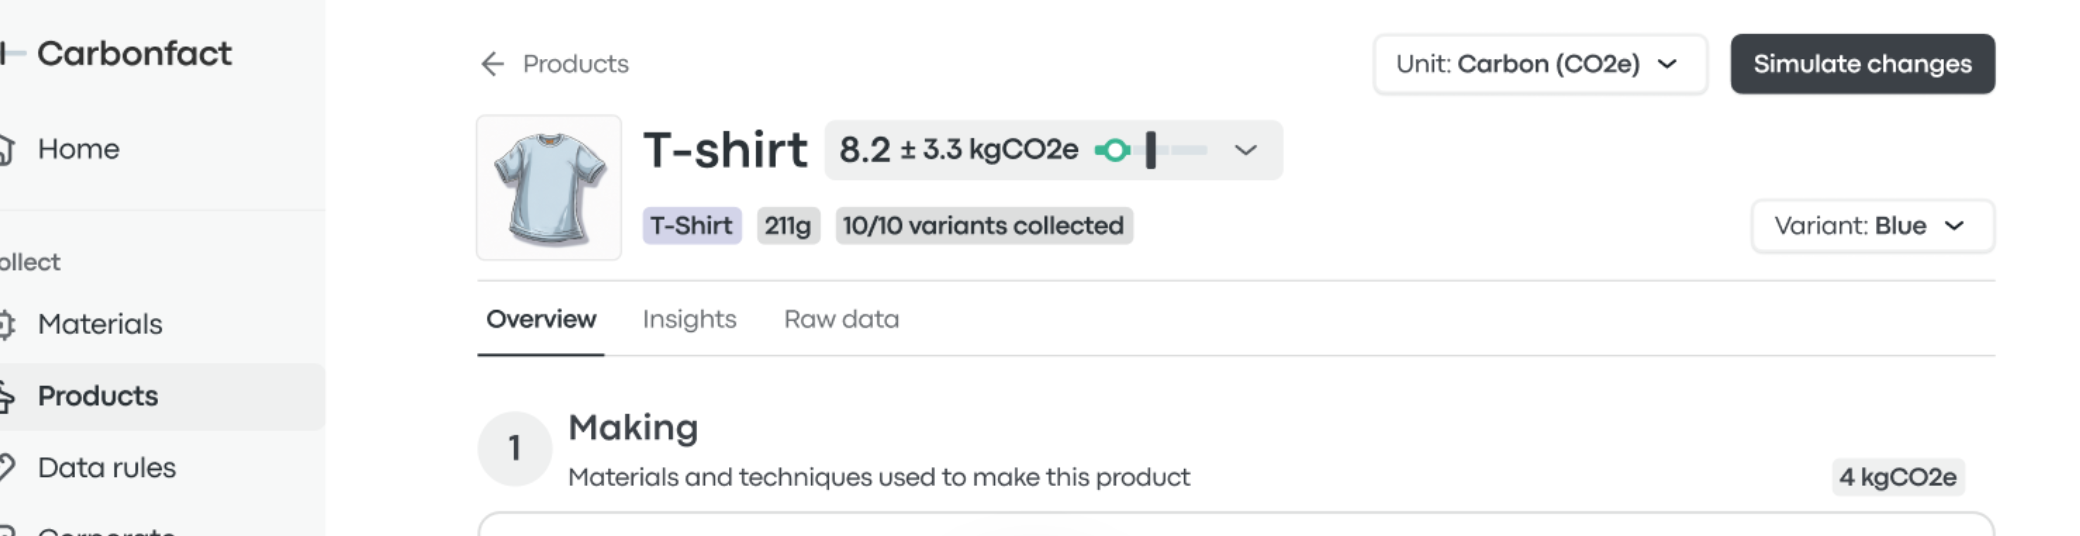Expand the 8.2 kgCO2e footprint chevron
Viewport: 2080px width, 536px height.
coord(1245,150)
